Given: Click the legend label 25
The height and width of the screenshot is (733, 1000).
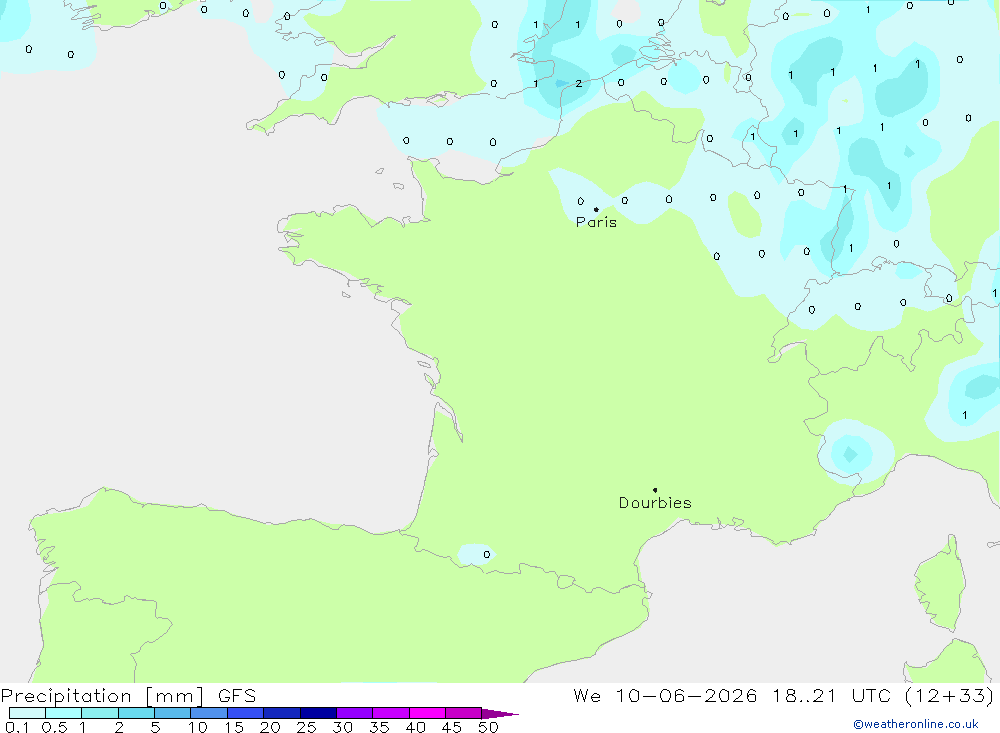Looking at the screenshot, I should (306, 727).
